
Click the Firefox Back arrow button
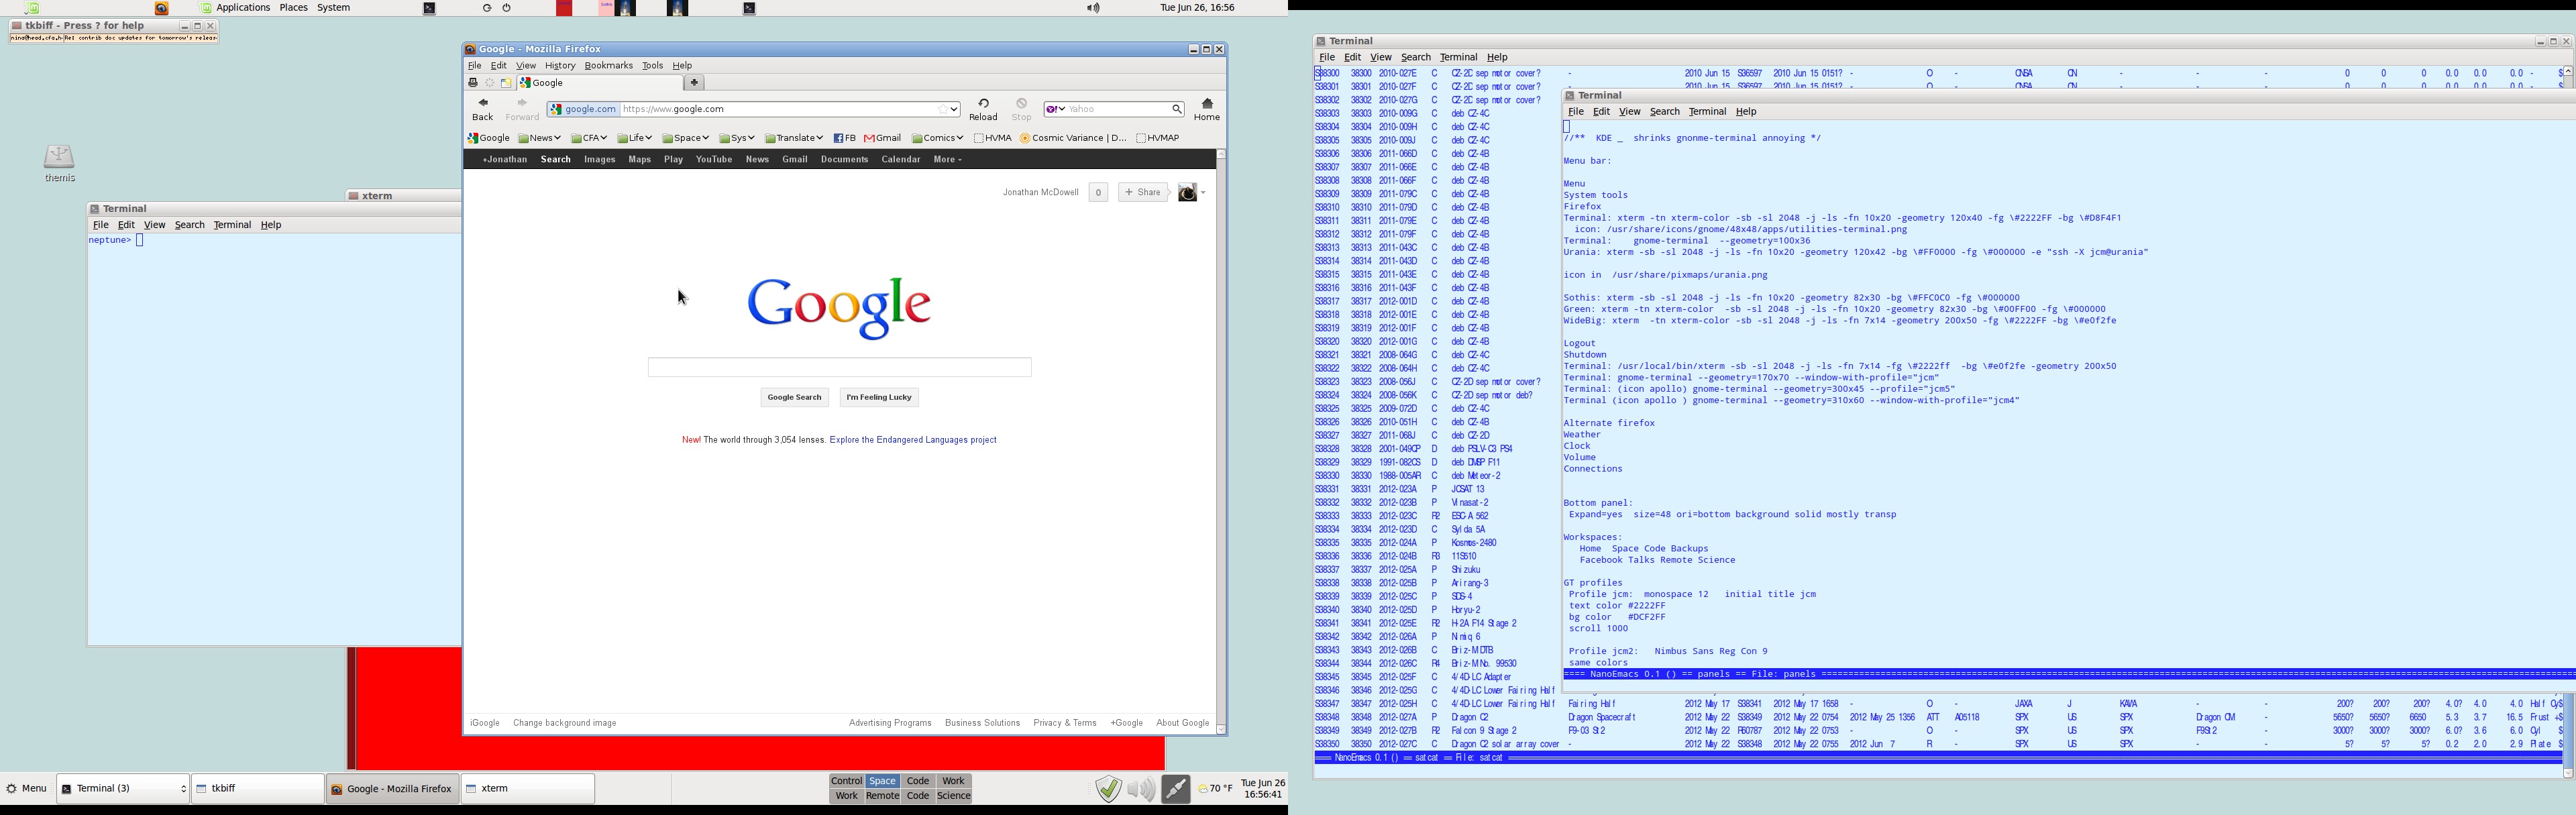(x=483, y=104)
